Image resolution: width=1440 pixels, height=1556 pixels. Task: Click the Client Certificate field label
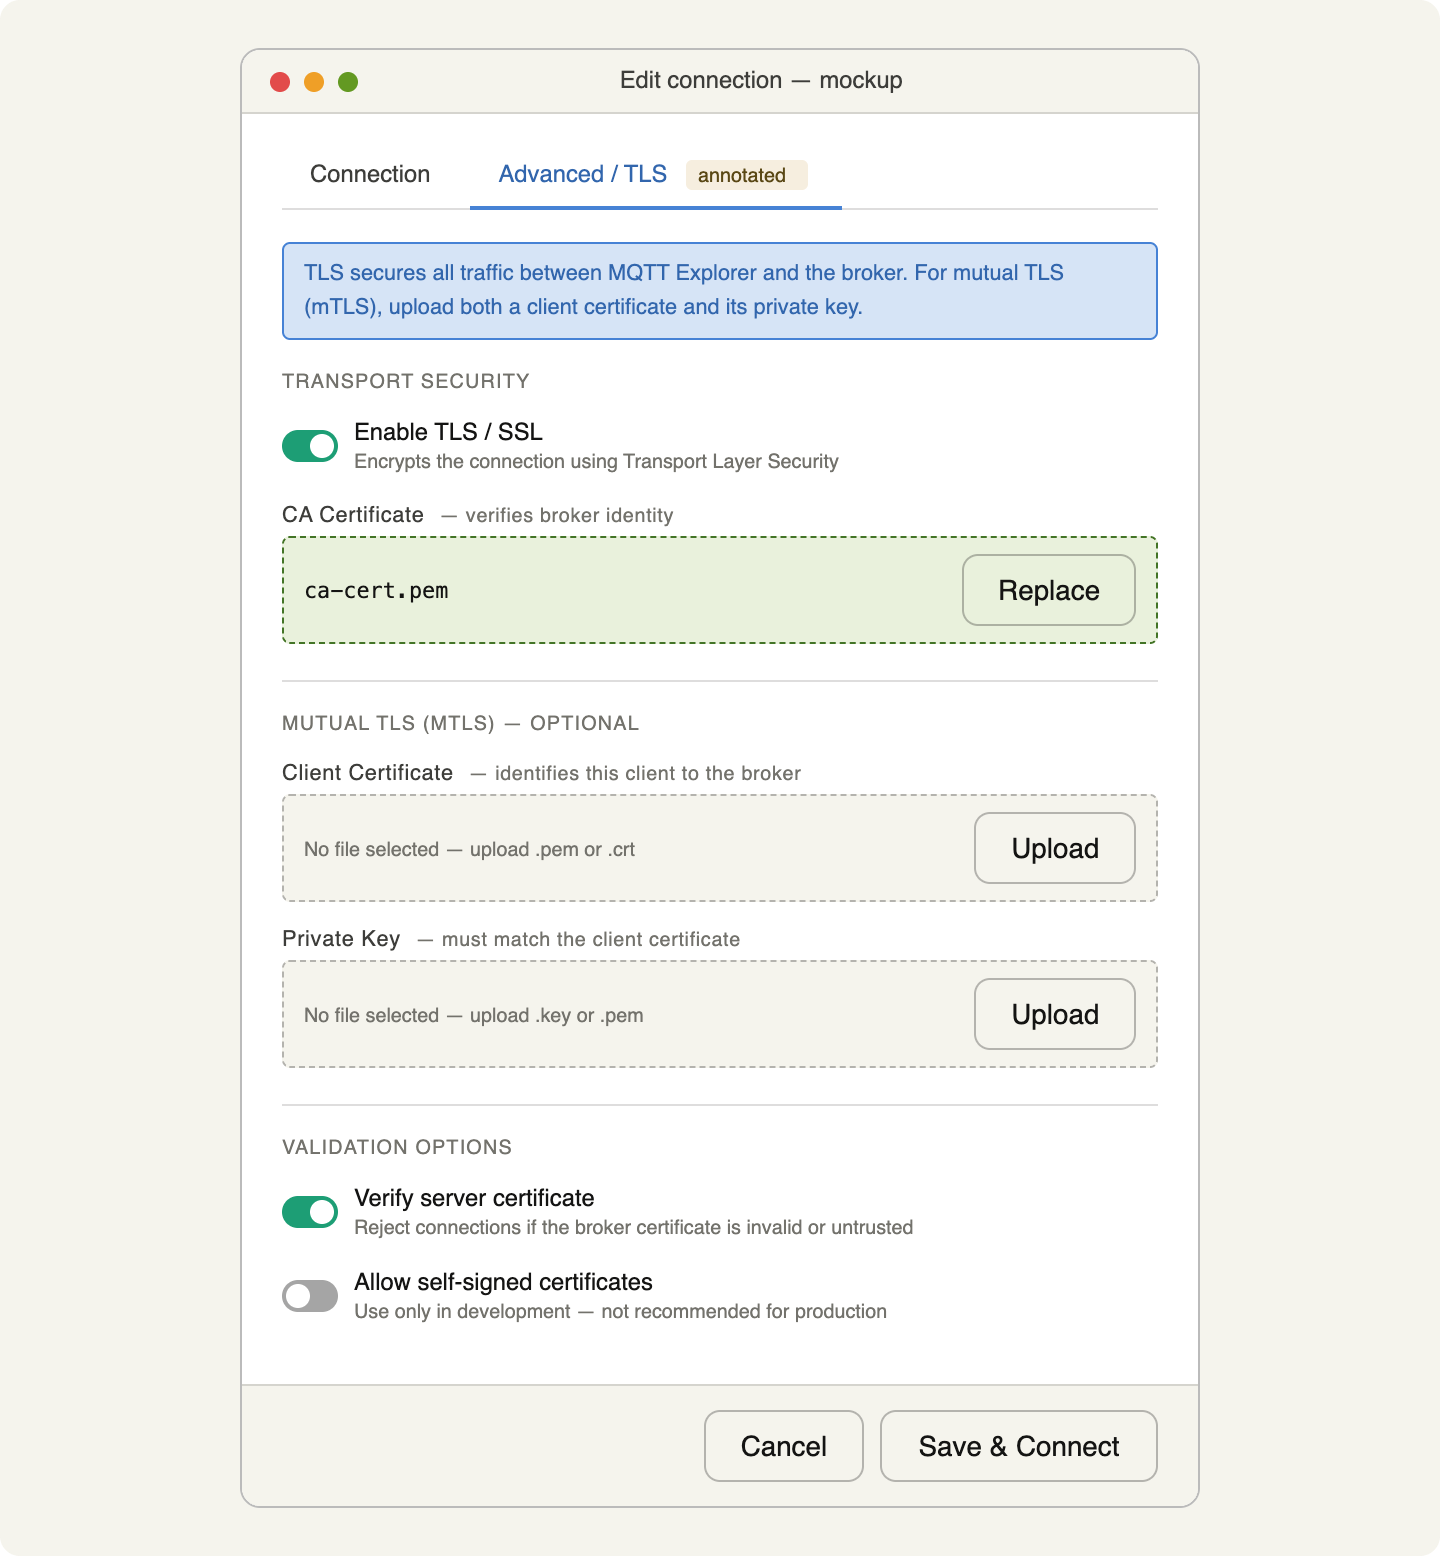pyautogui.click(x=368, y=772)
